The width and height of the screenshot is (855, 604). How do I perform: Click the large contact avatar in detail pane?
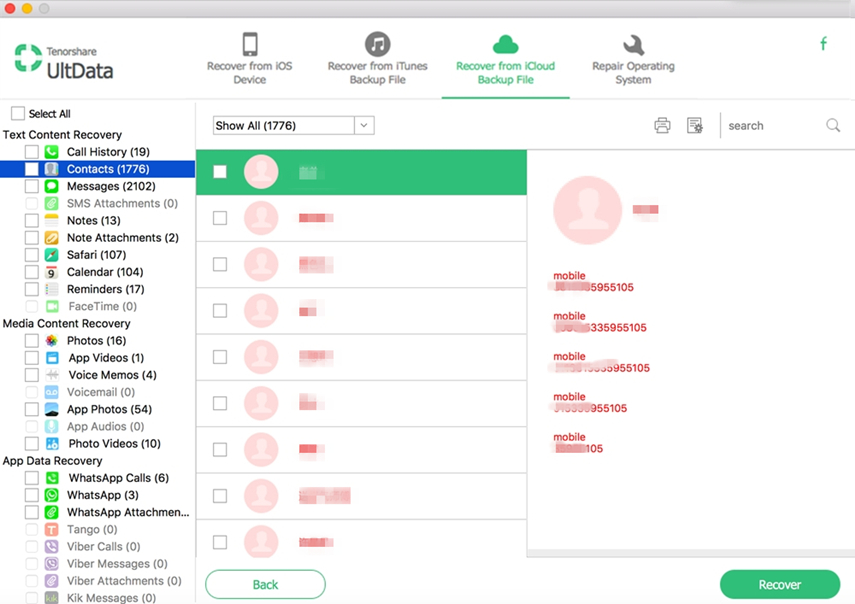[588, 210]
